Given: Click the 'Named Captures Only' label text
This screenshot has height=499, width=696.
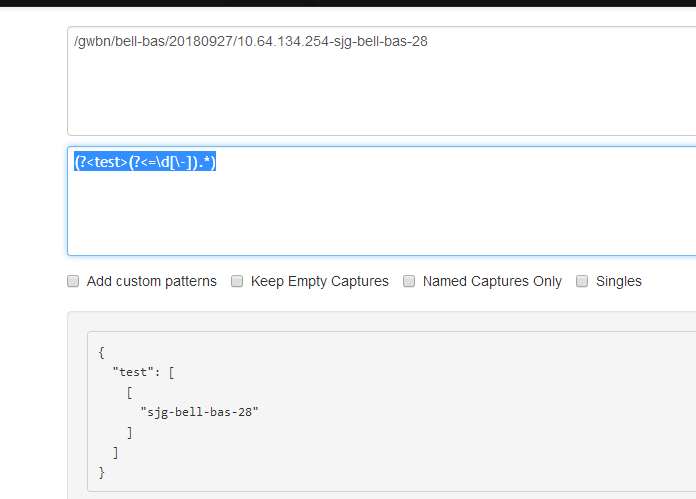Looking at the screenshot, I should (x=492, y=281).
